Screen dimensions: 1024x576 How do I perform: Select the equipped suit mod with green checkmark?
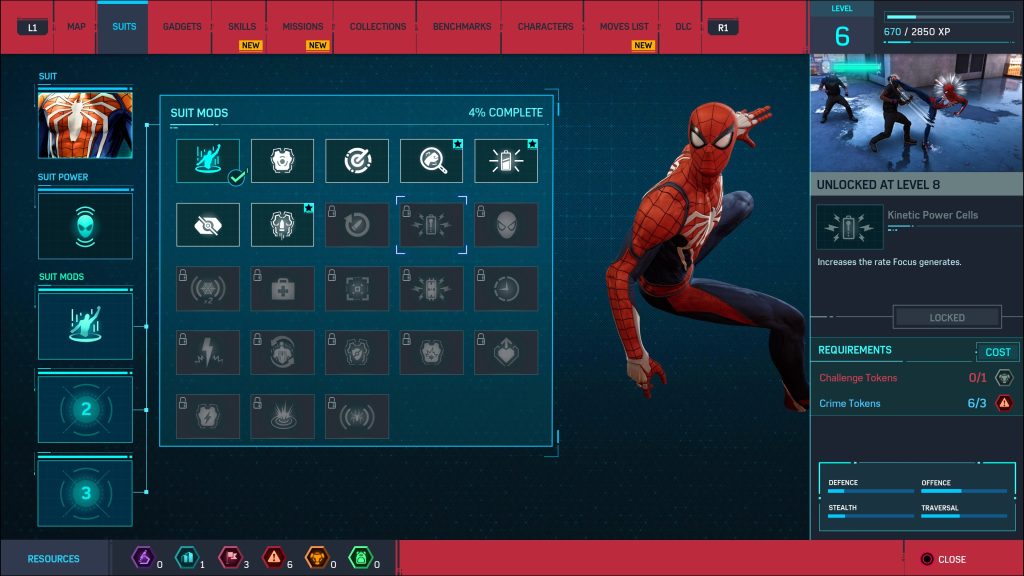click(207, 160)
